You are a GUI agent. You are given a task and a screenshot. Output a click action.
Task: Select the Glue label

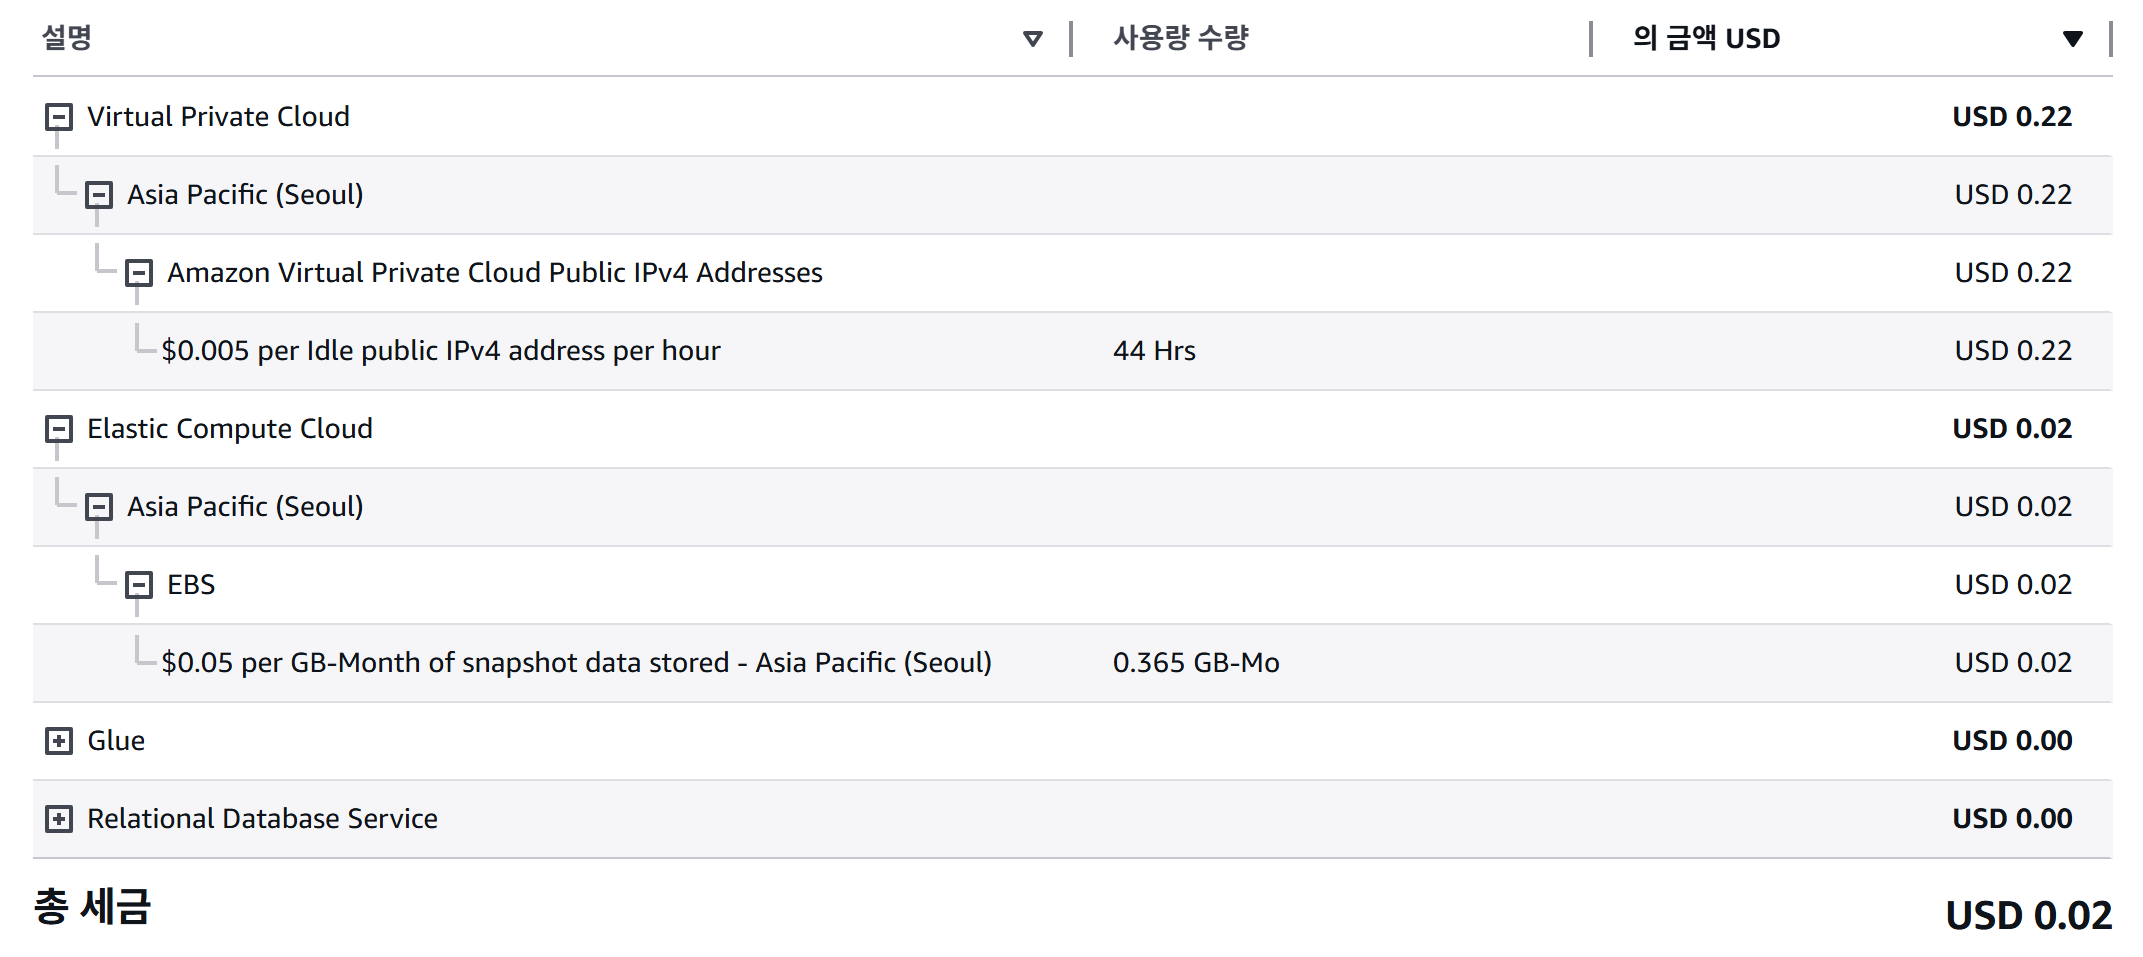click(x=116, y=741)
